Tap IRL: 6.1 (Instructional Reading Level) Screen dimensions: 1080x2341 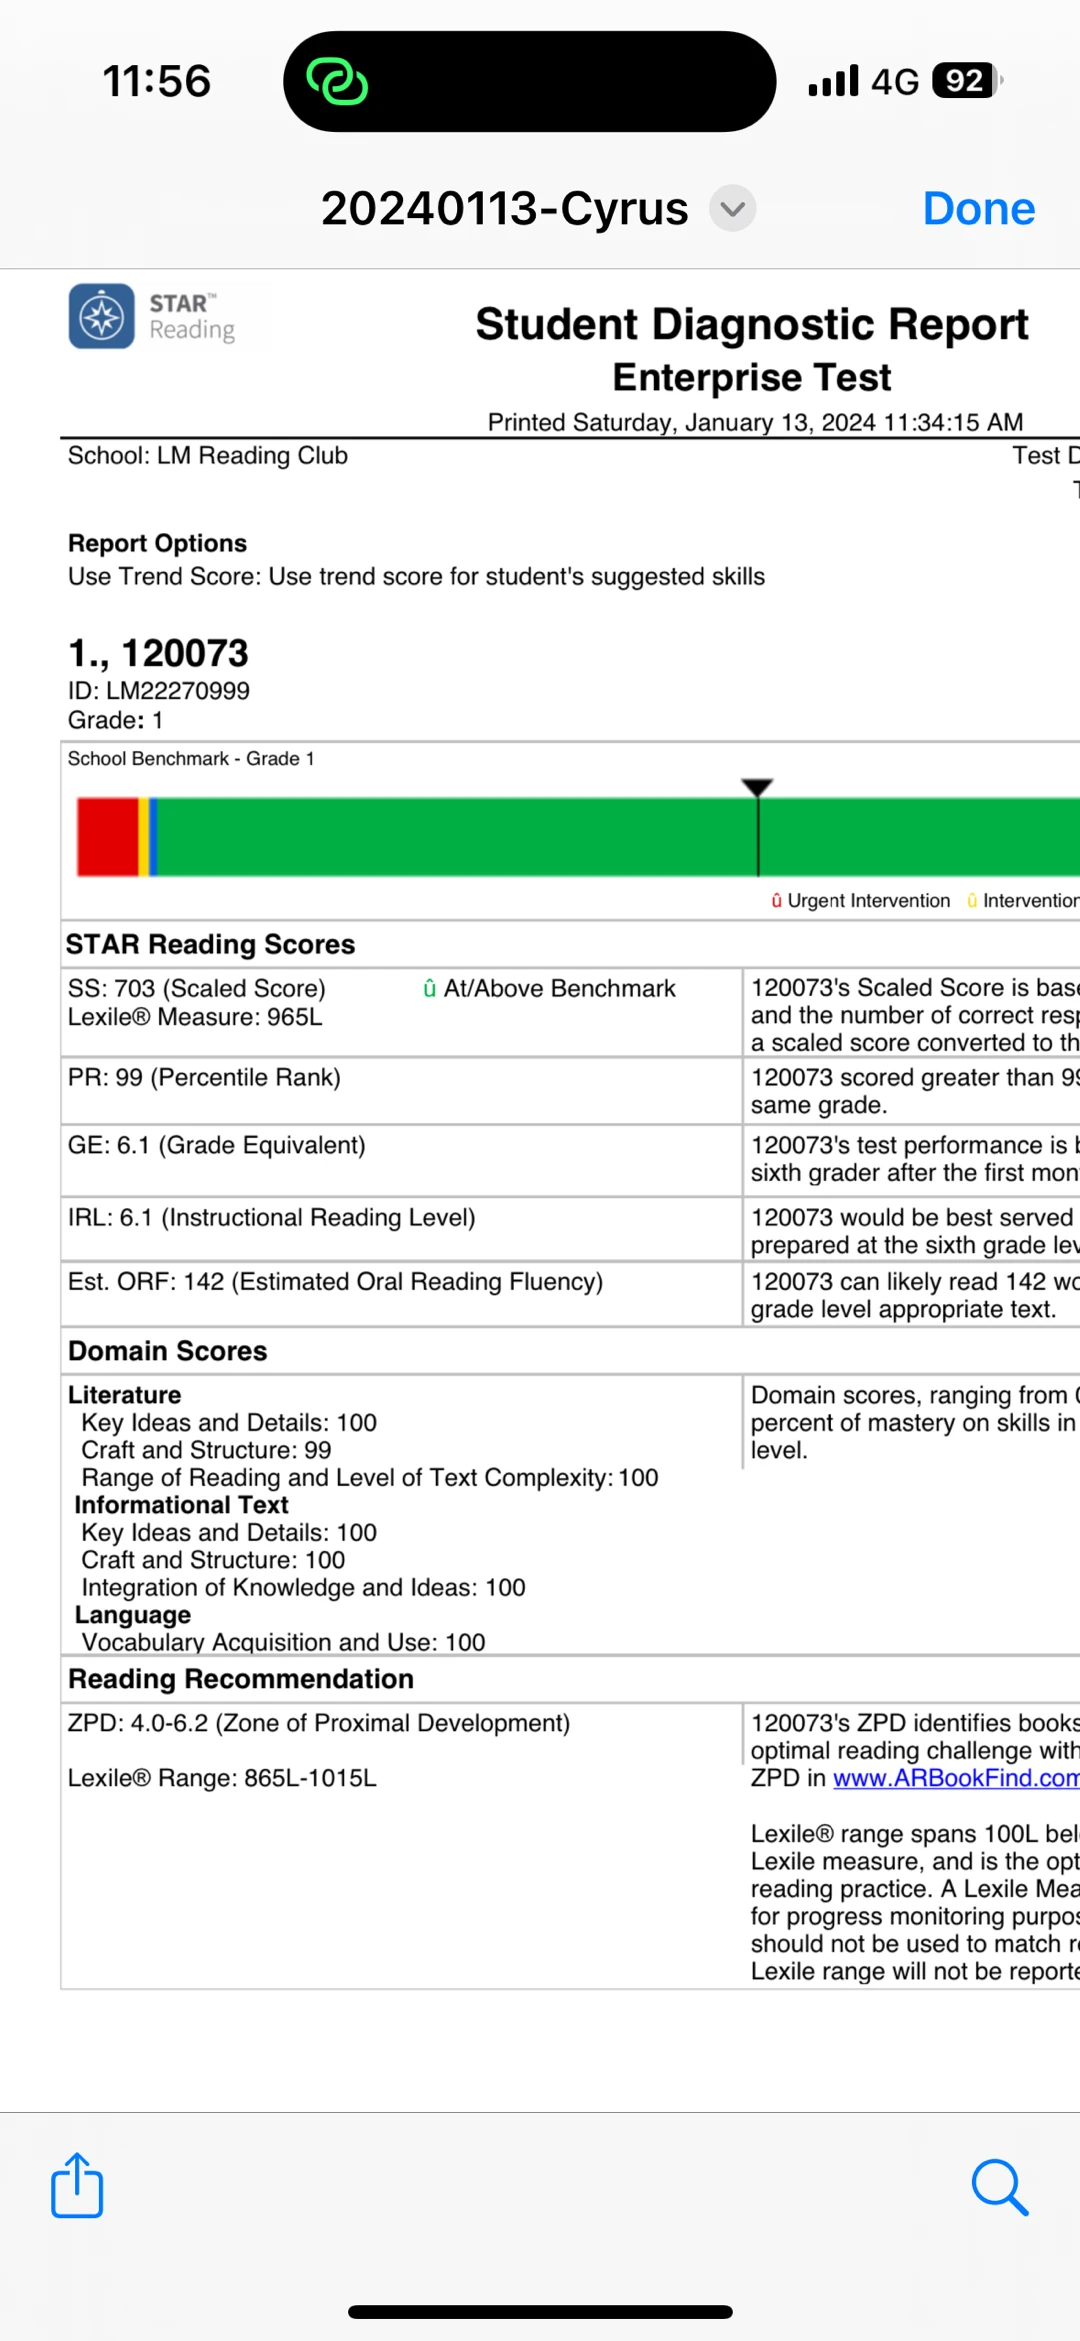272,1217
